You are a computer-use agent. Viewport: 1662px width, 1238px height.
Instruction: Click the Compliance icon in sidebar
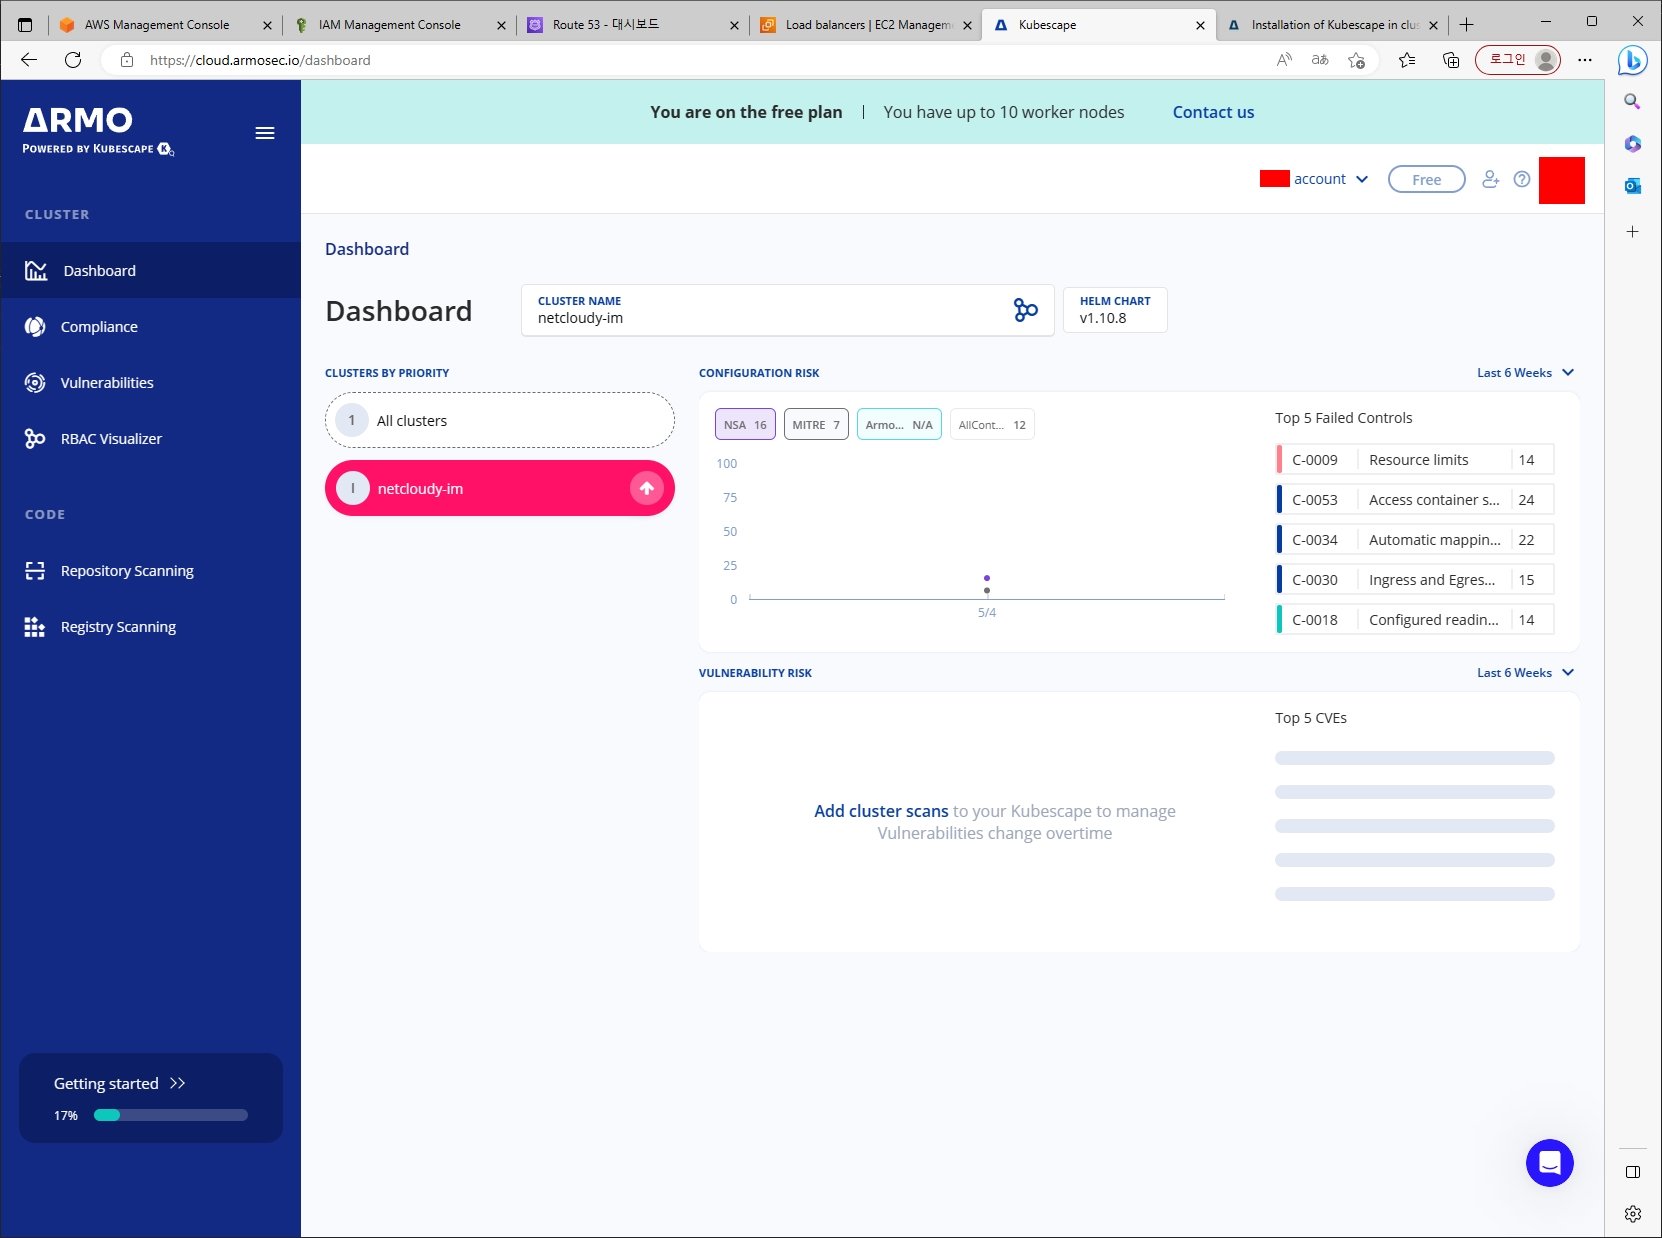(35, 327)
